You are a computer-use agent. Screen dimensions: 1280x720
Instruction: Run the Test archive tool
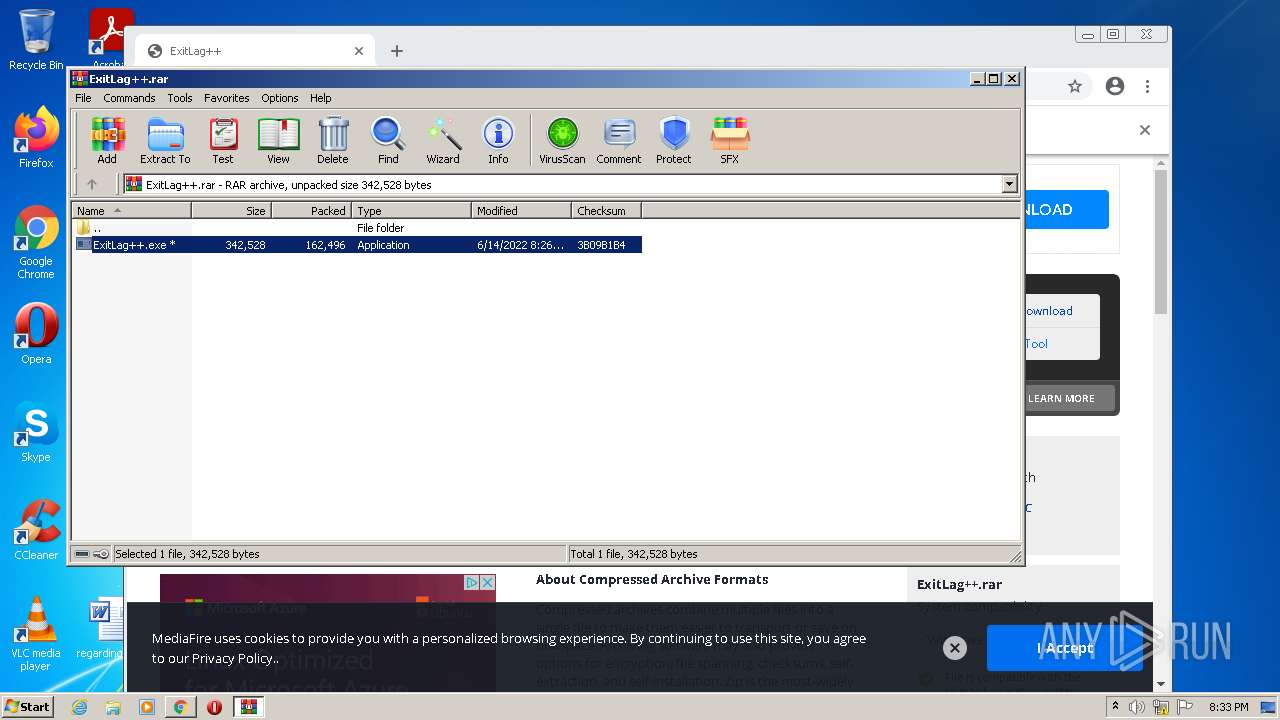pos(223,141)
